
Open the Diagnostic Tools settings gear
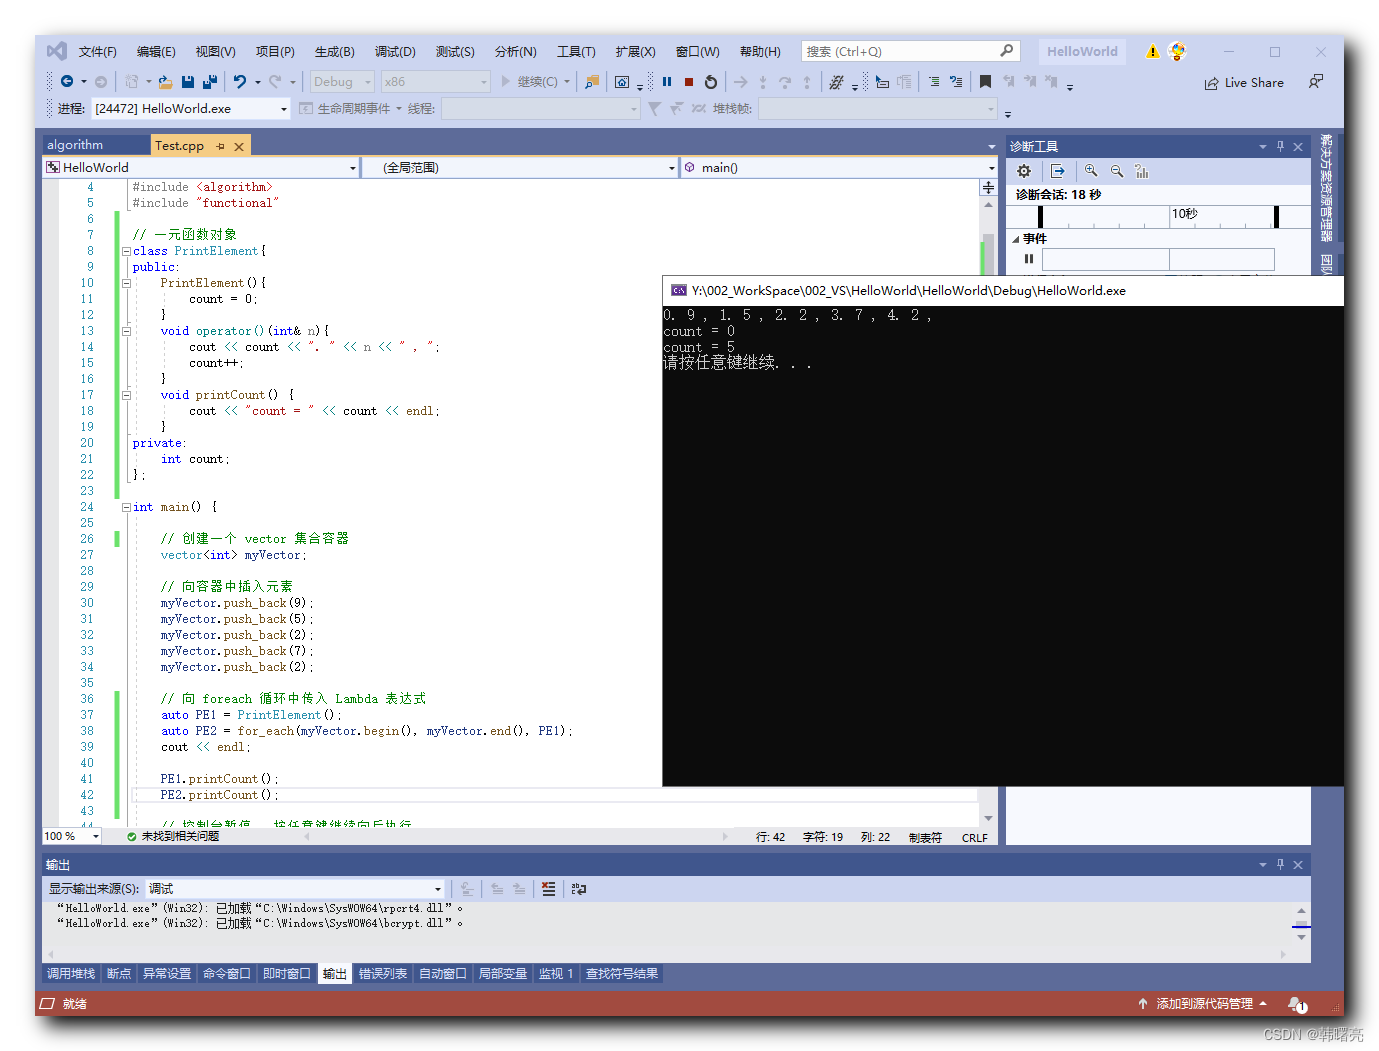1023,171
